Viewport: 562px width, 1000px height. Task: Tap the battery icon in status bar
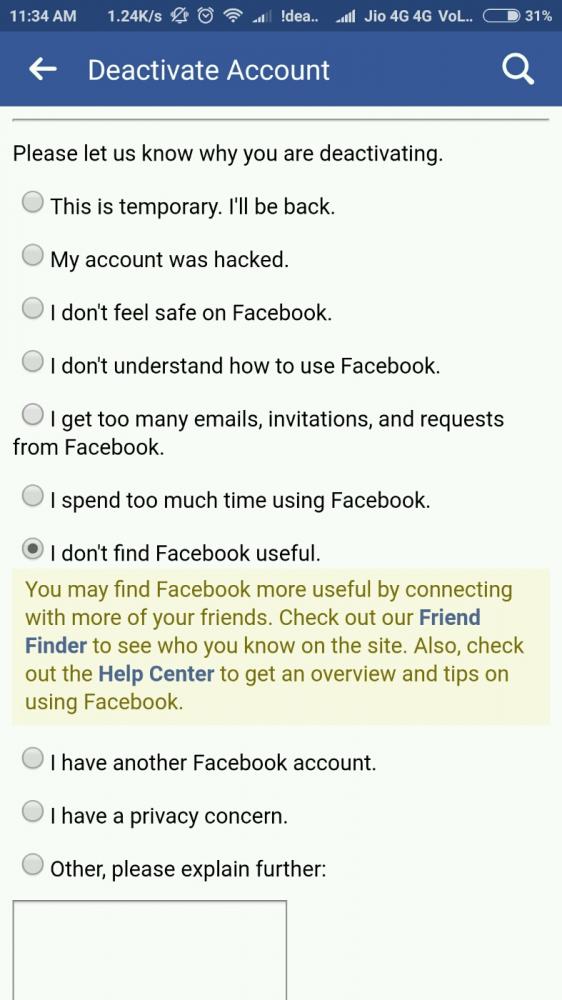(x=501, y=16)
